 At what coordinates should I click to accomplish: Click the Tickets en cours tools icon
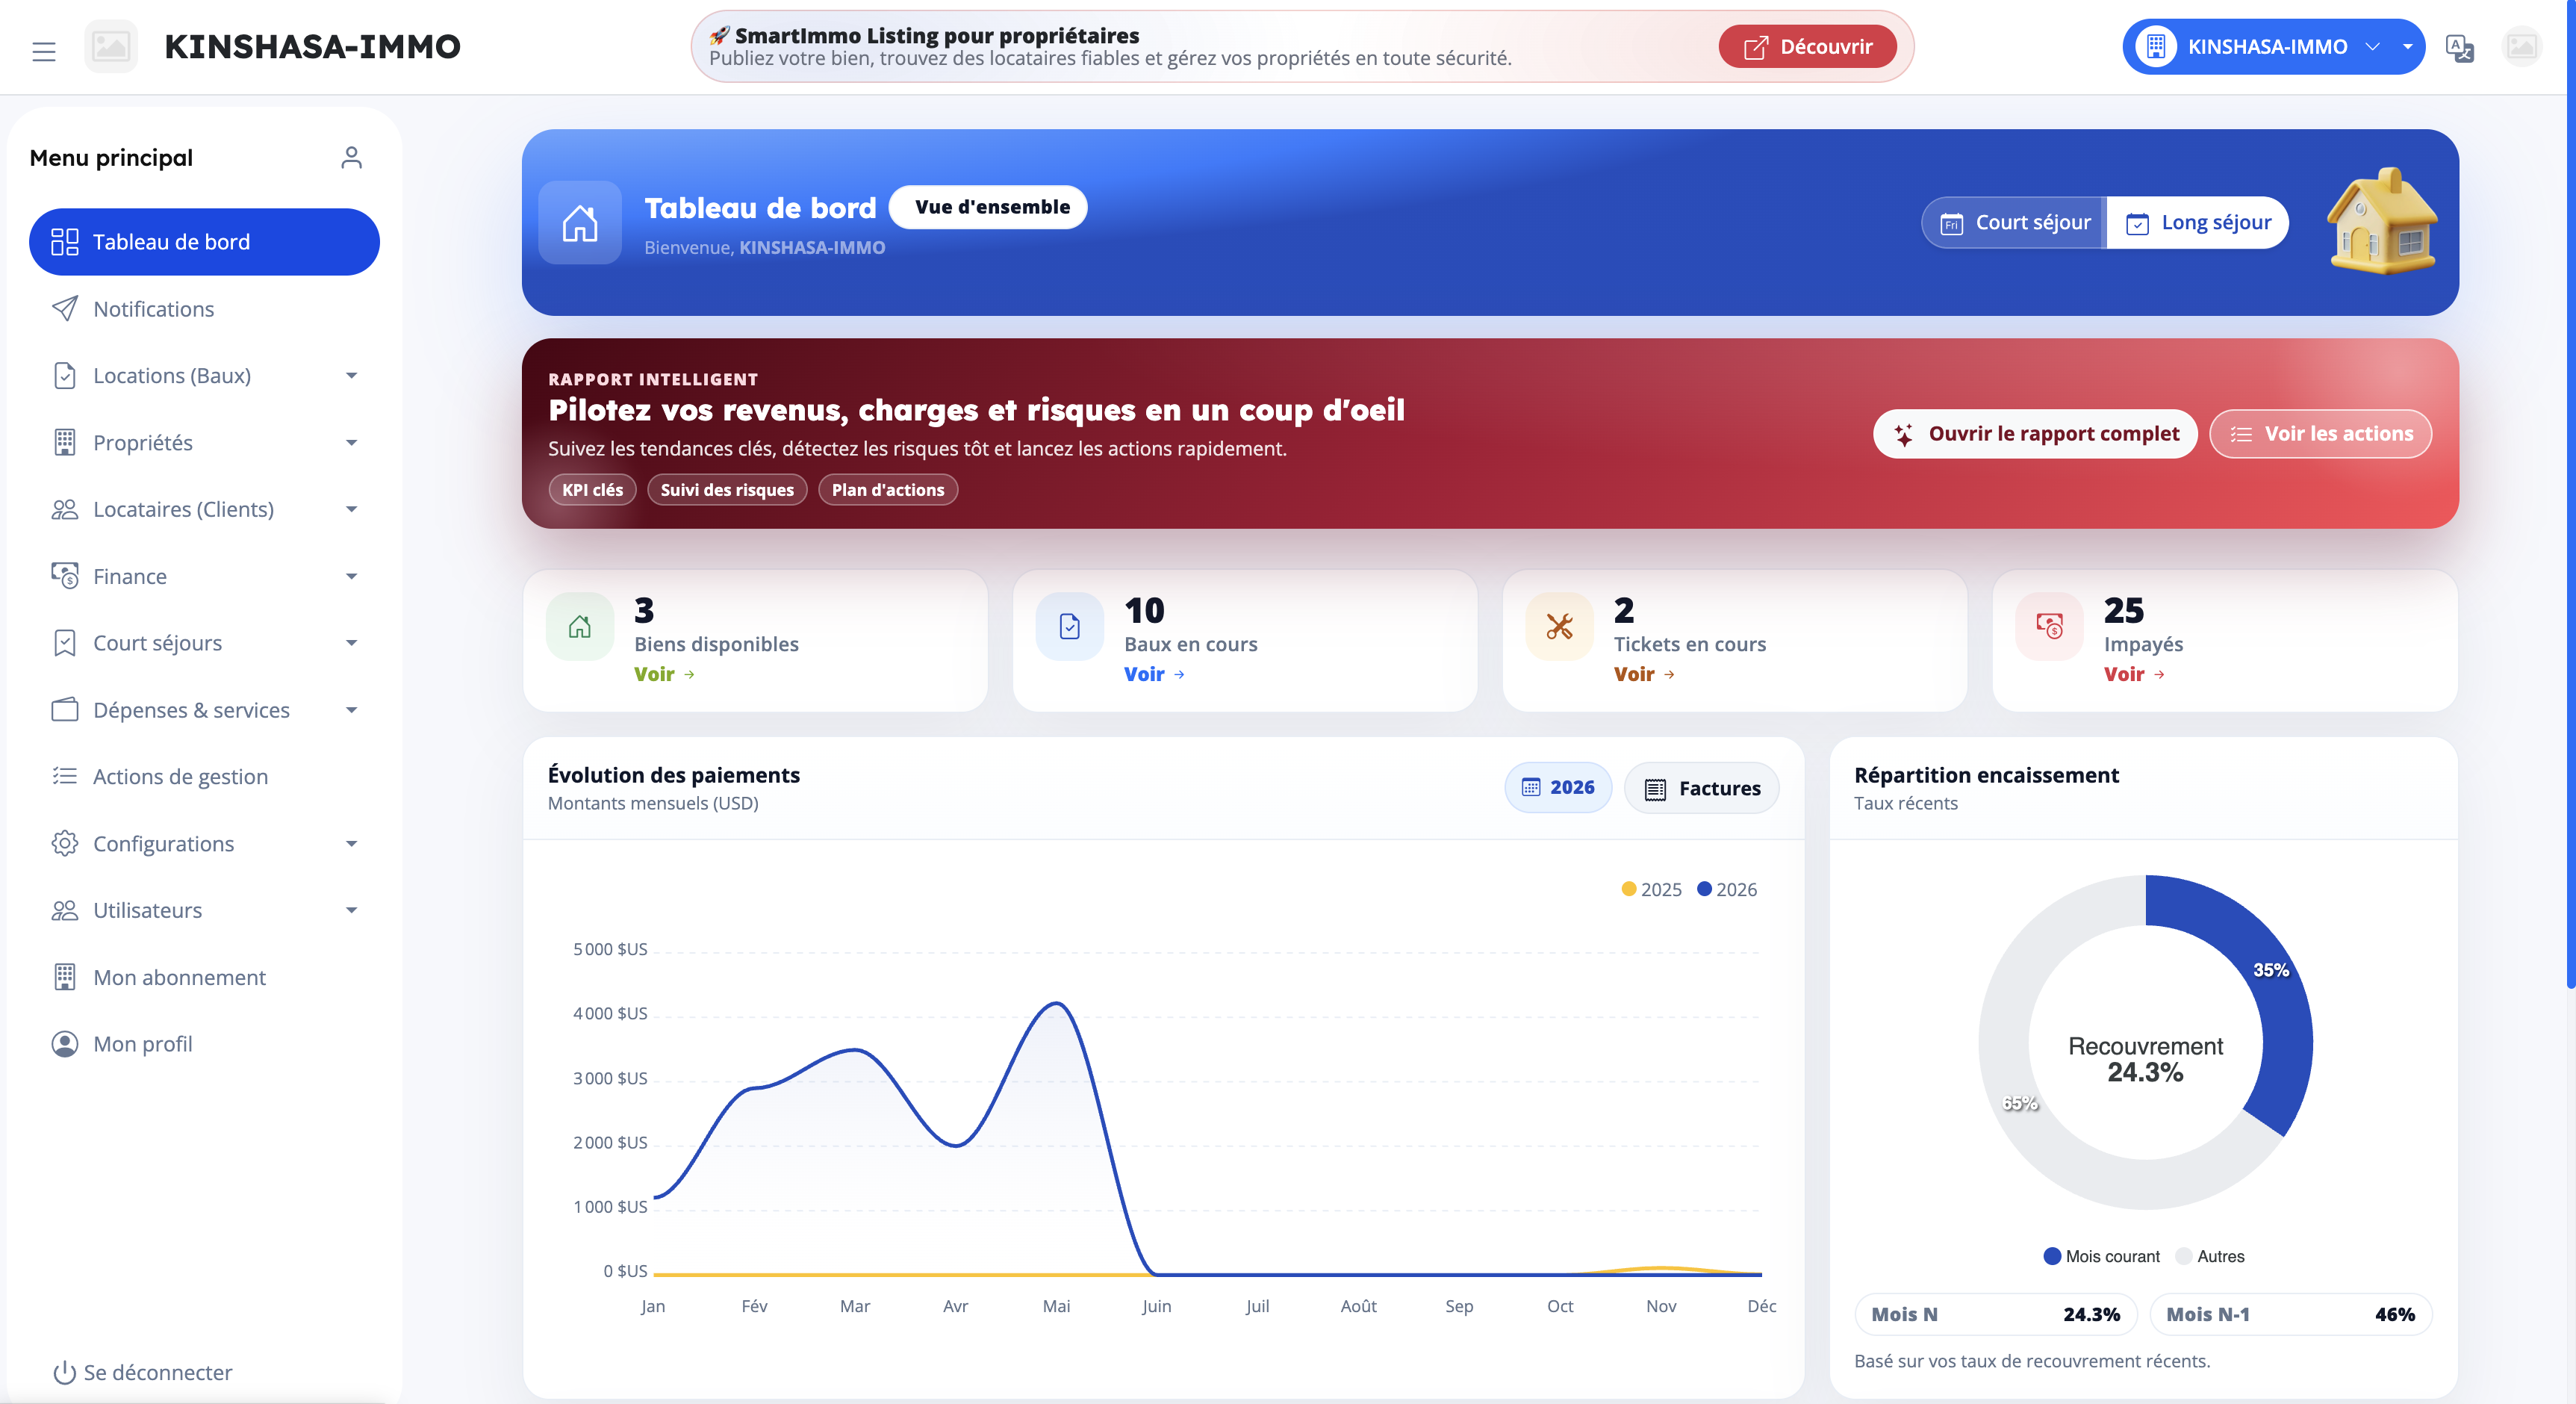click(1559, 627)
